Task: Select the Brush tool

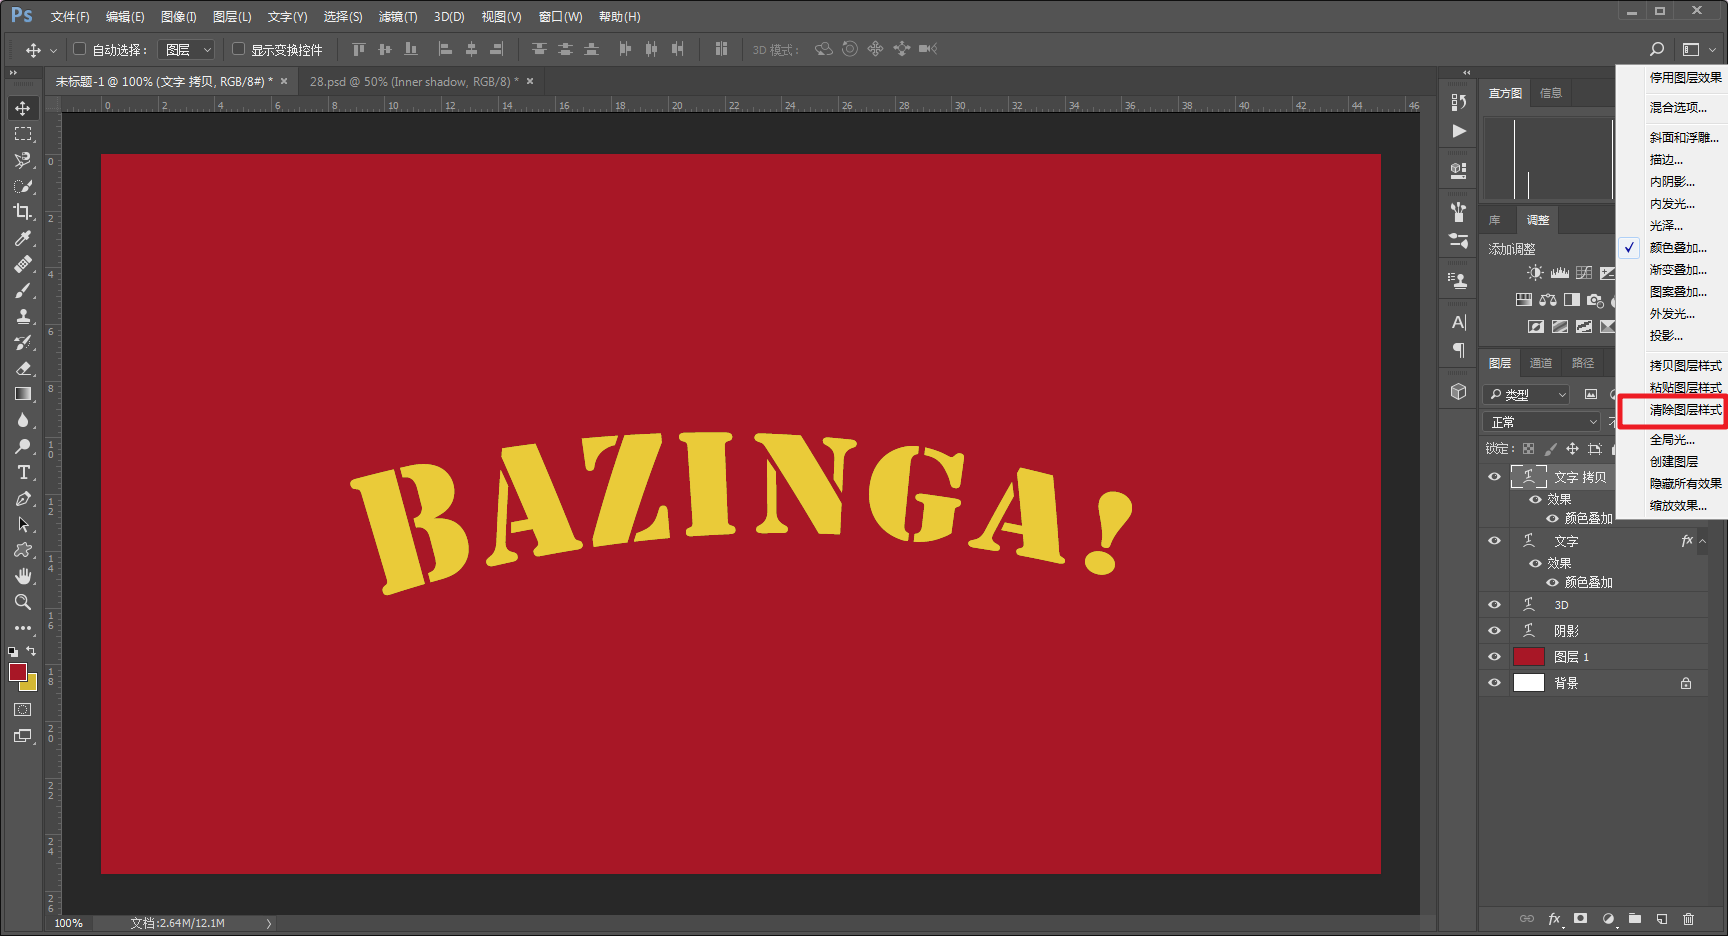Action: tap(22, 290)
